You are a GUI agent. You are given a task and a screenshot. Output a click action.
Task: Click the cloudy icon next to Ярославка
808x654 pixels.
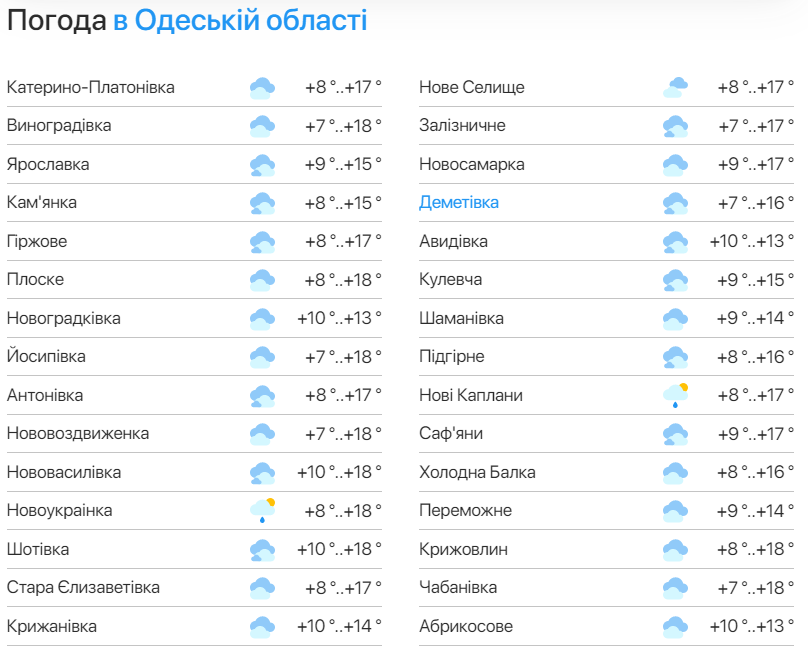pos(262,165)
